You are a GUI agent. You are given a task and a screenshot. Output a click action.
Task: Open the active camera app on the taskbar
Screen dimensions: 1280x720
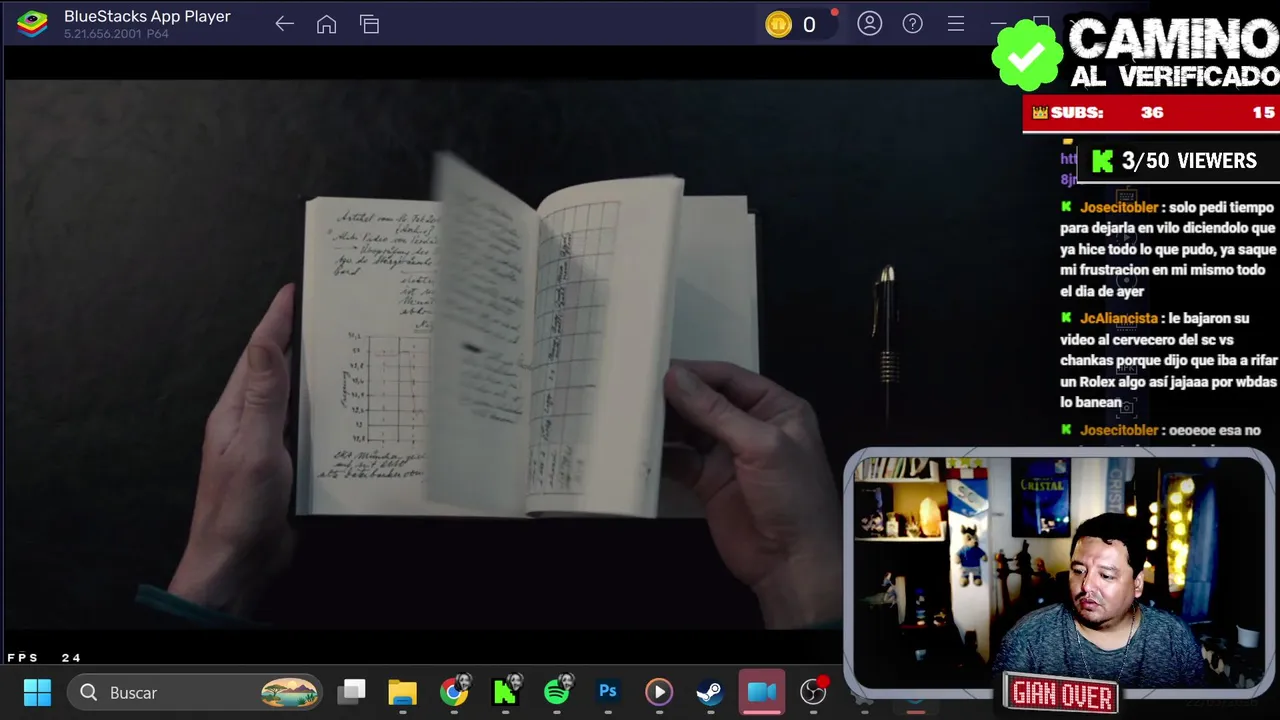pyautogui.click(x=762, y=692)
